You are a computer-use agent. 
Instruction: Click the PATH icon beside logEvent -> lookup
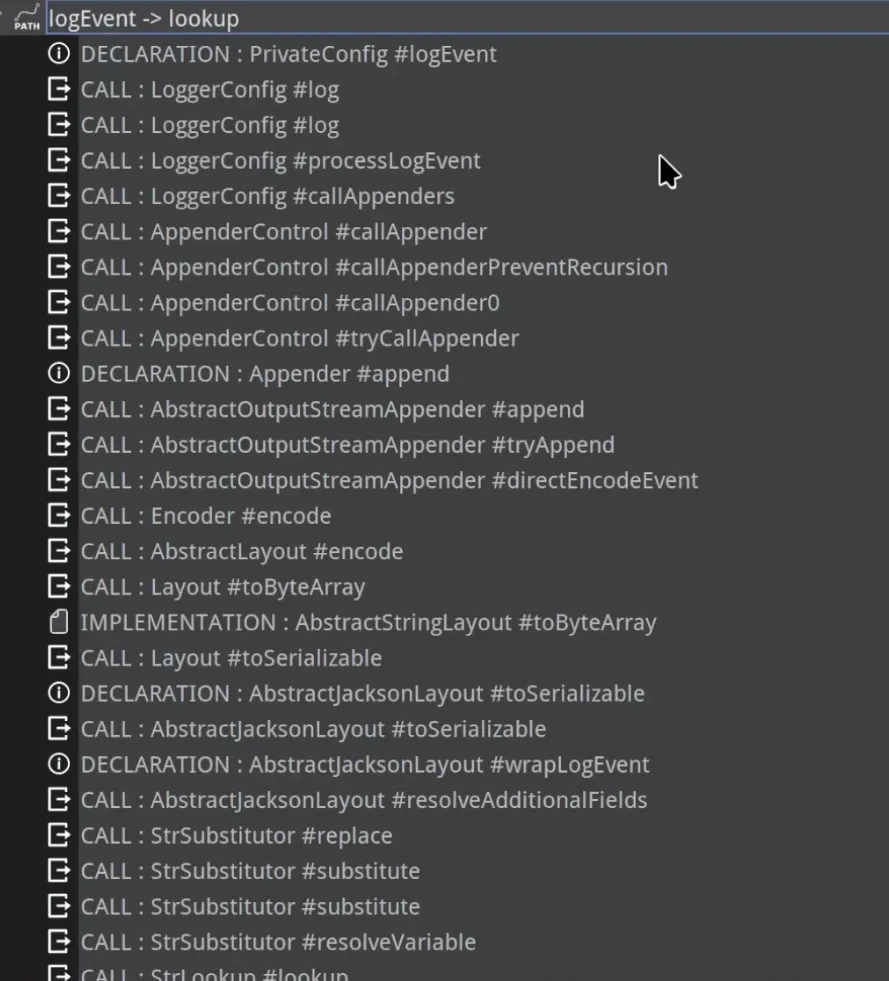pyautogui.click(x=27, y=18)
